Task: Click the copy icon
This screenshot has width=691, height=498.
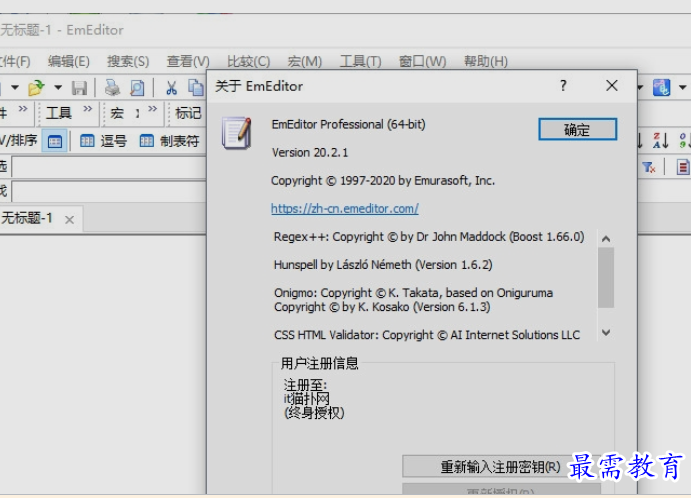Action: (x=196, y=88)
